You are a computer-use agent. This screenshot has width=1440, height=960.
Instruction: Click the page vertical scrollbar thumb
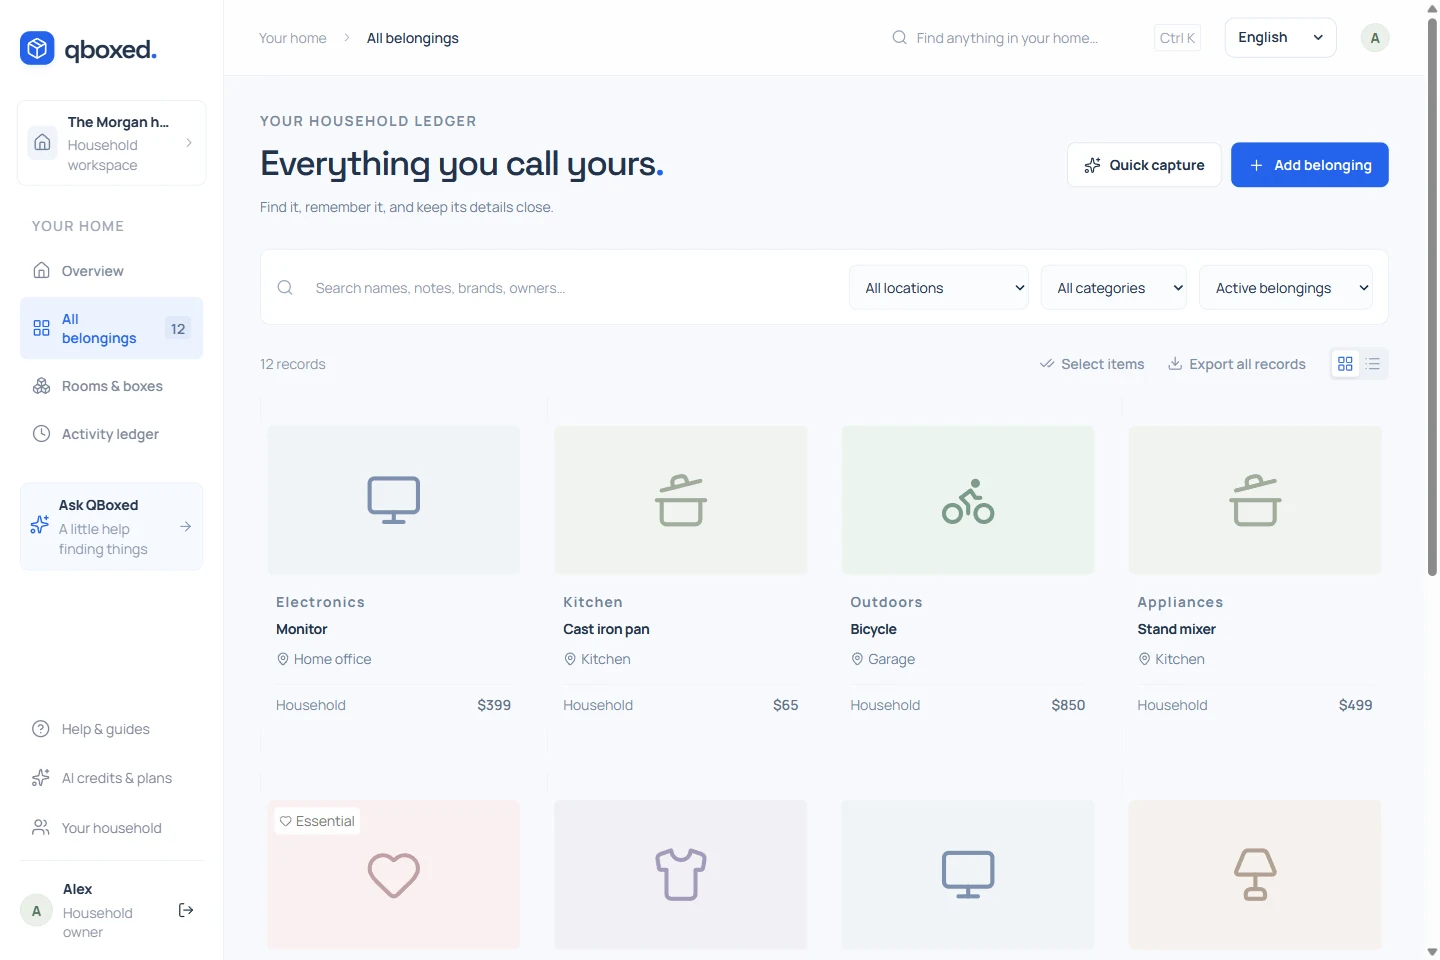1432,295
